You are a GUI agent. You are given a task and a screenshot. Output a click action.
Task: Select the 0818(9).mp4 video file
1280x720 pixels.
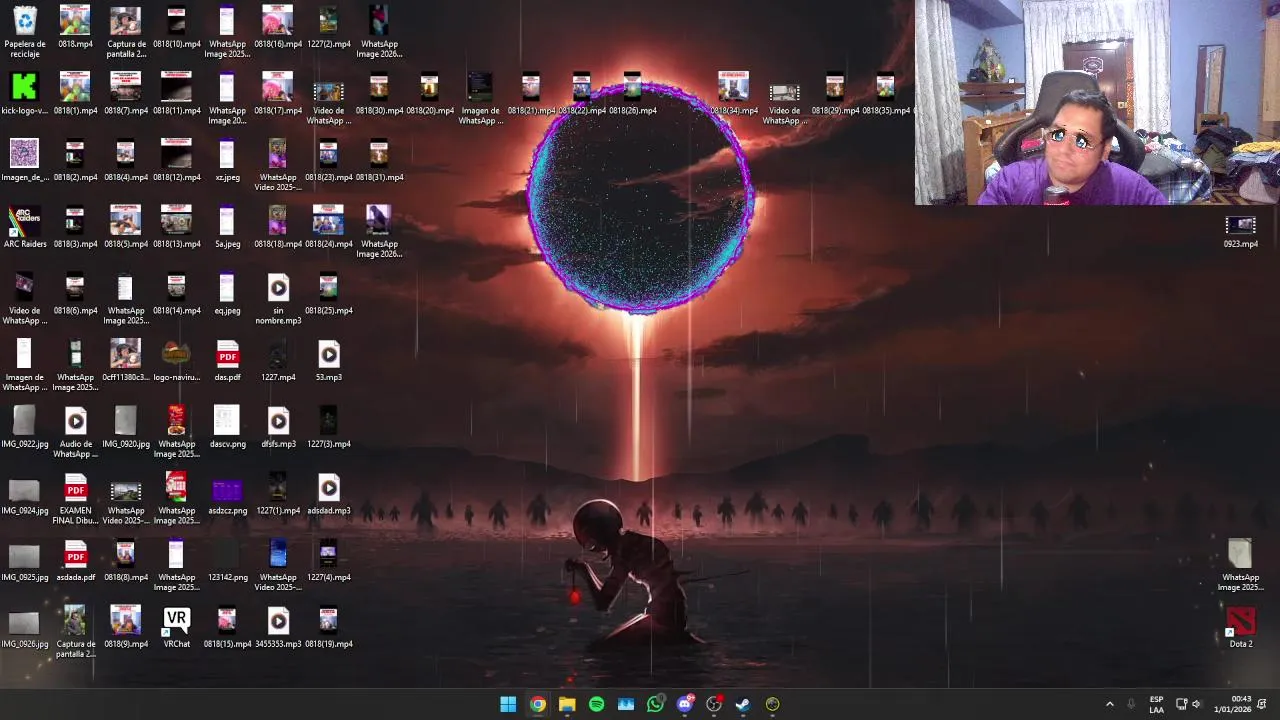tap(125, 627)
